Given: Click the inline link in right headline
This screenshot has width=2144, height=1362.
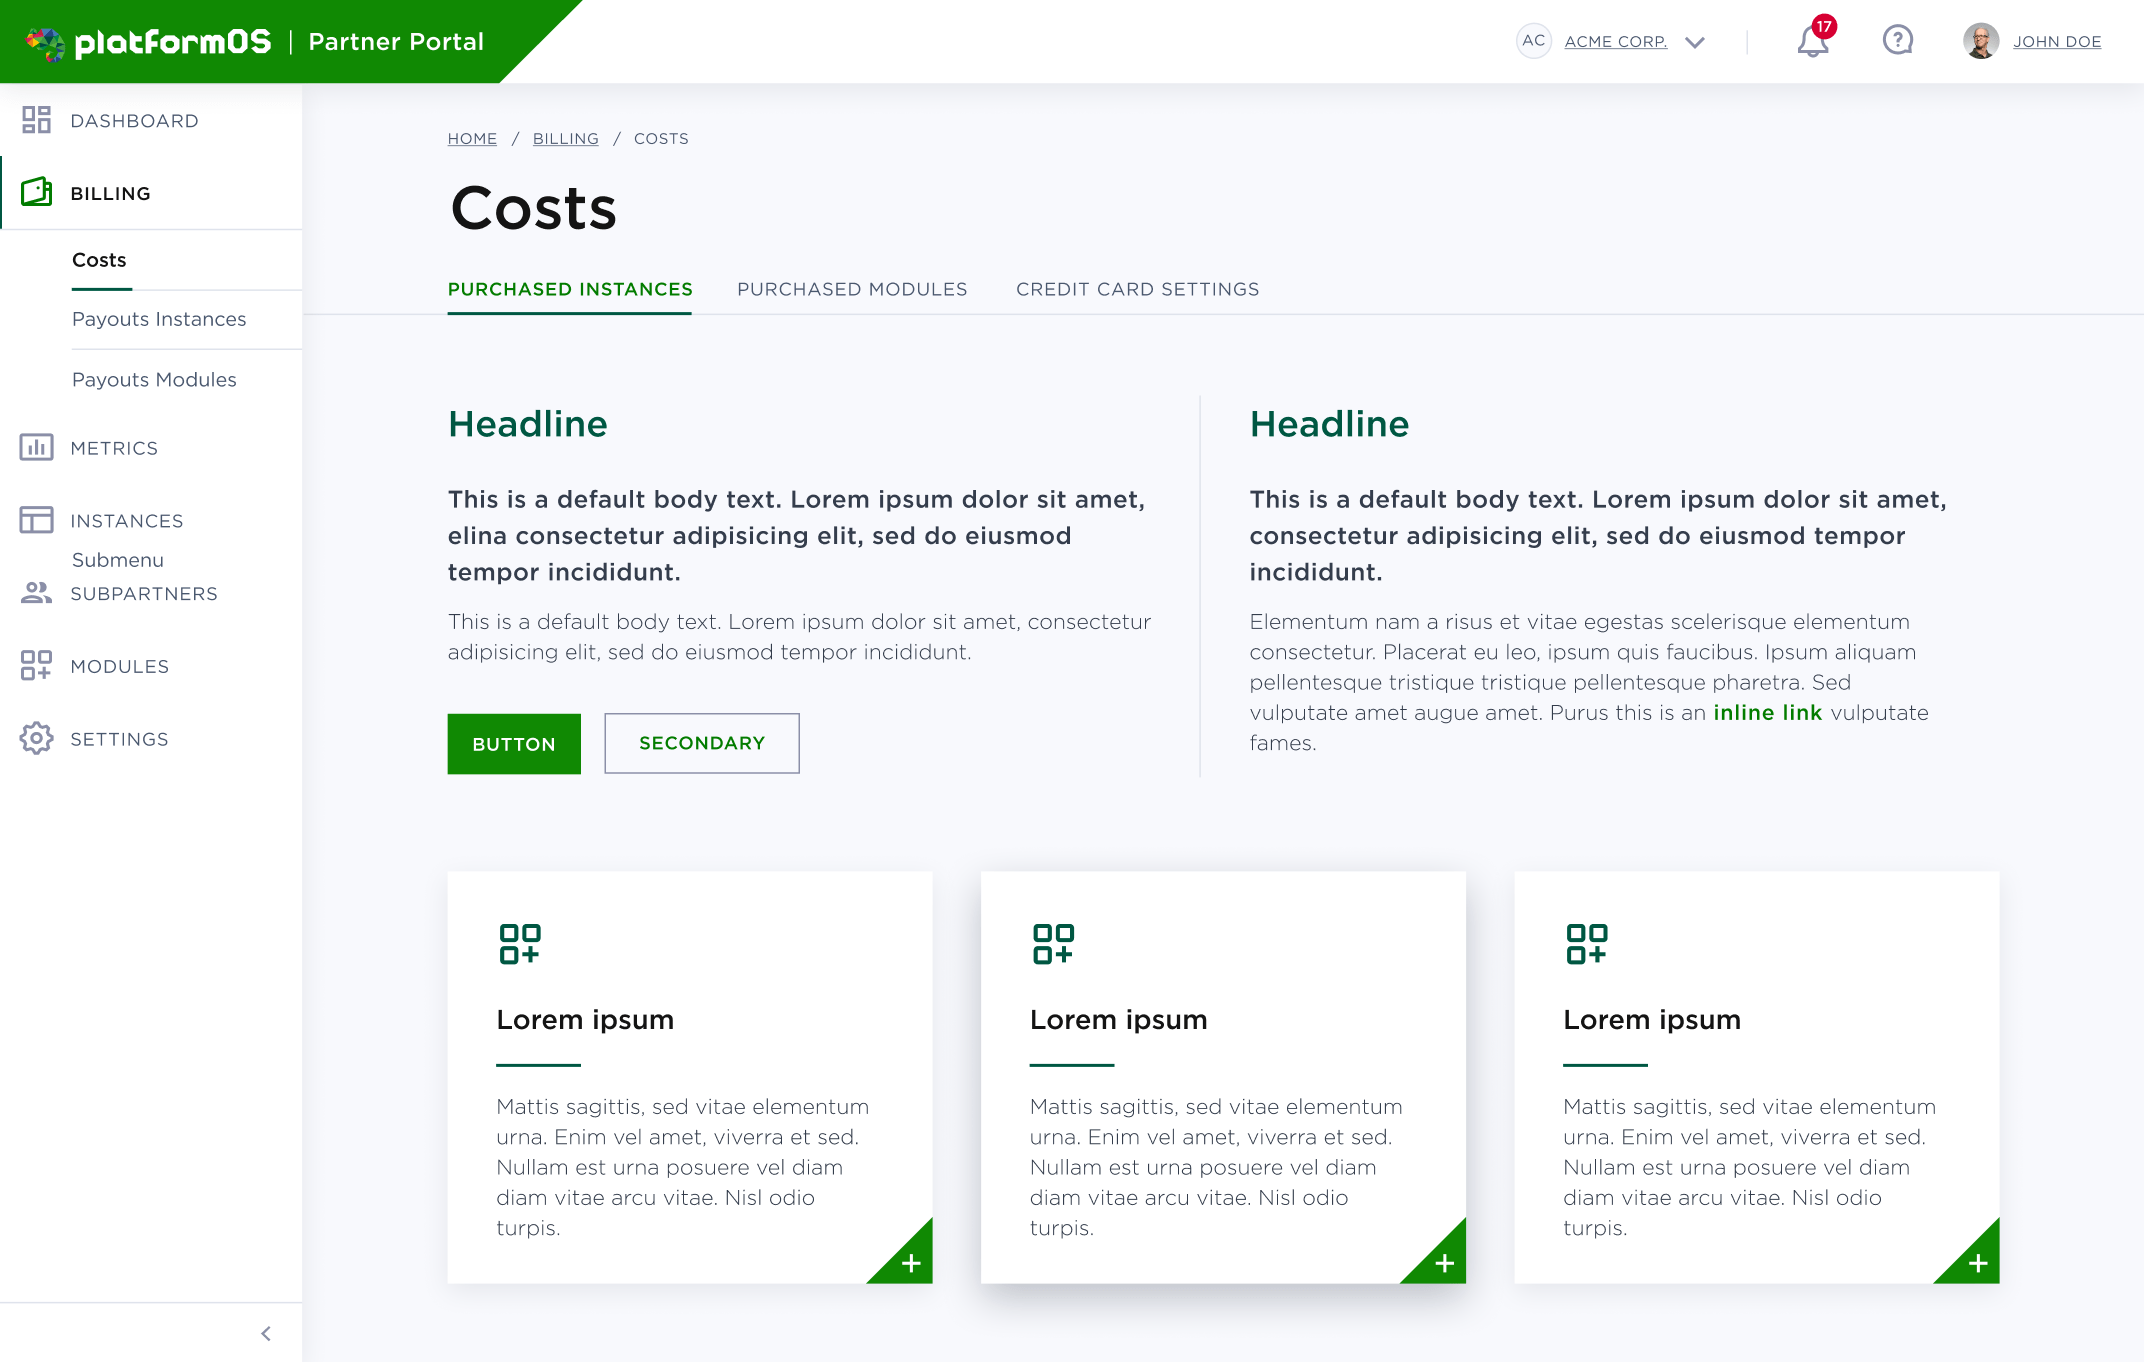Looking at the screenshot, I should pos(1764,712).
